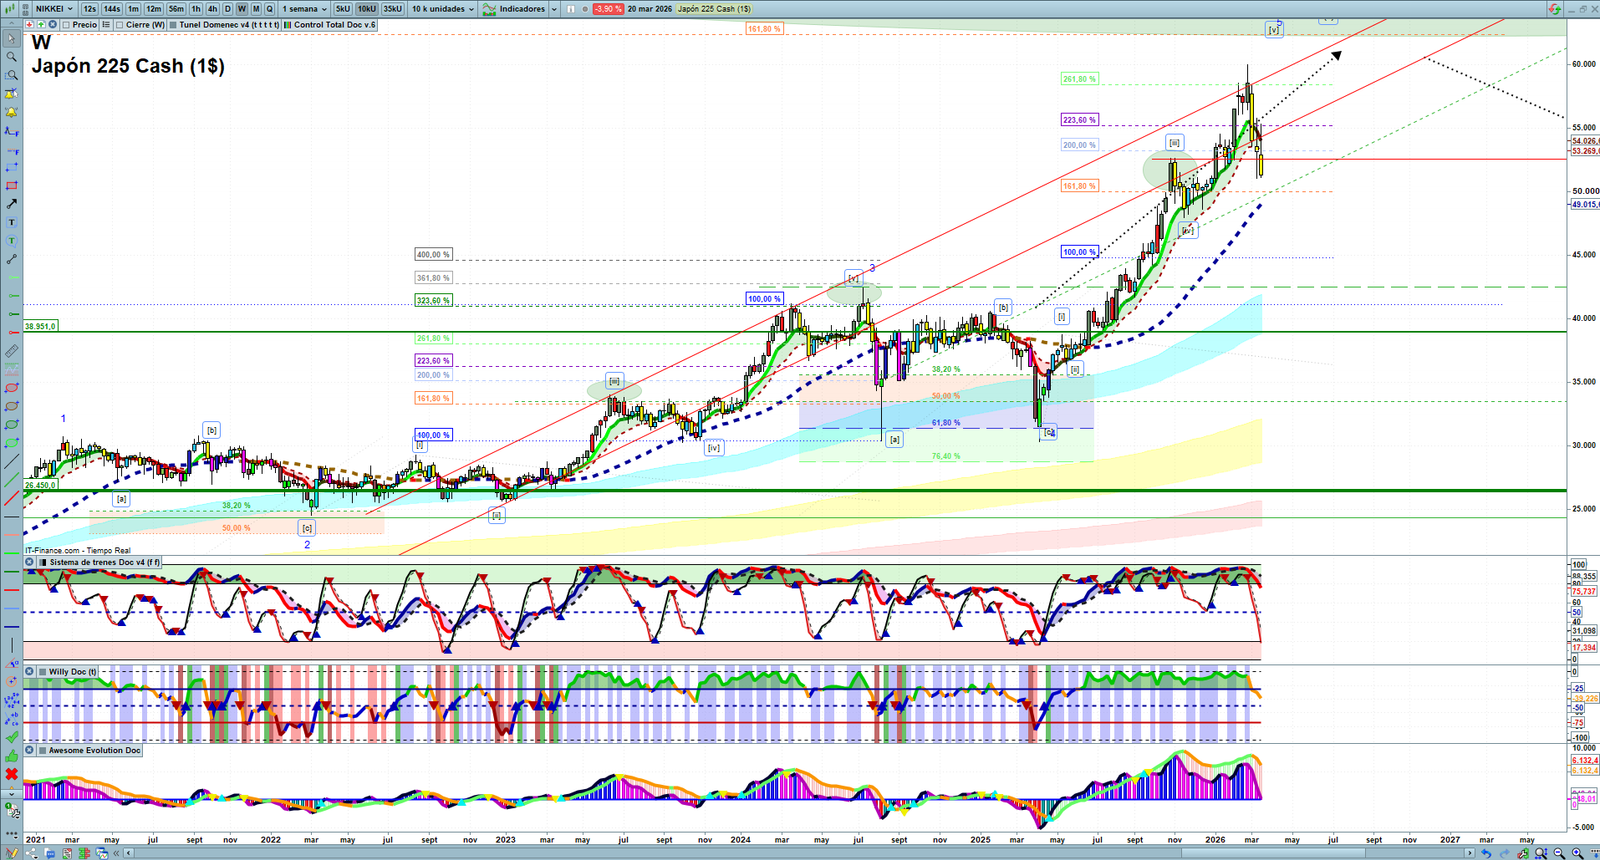Select the segment line tool with endpoints
The image size is (1600, 860).
click(11, 259)
